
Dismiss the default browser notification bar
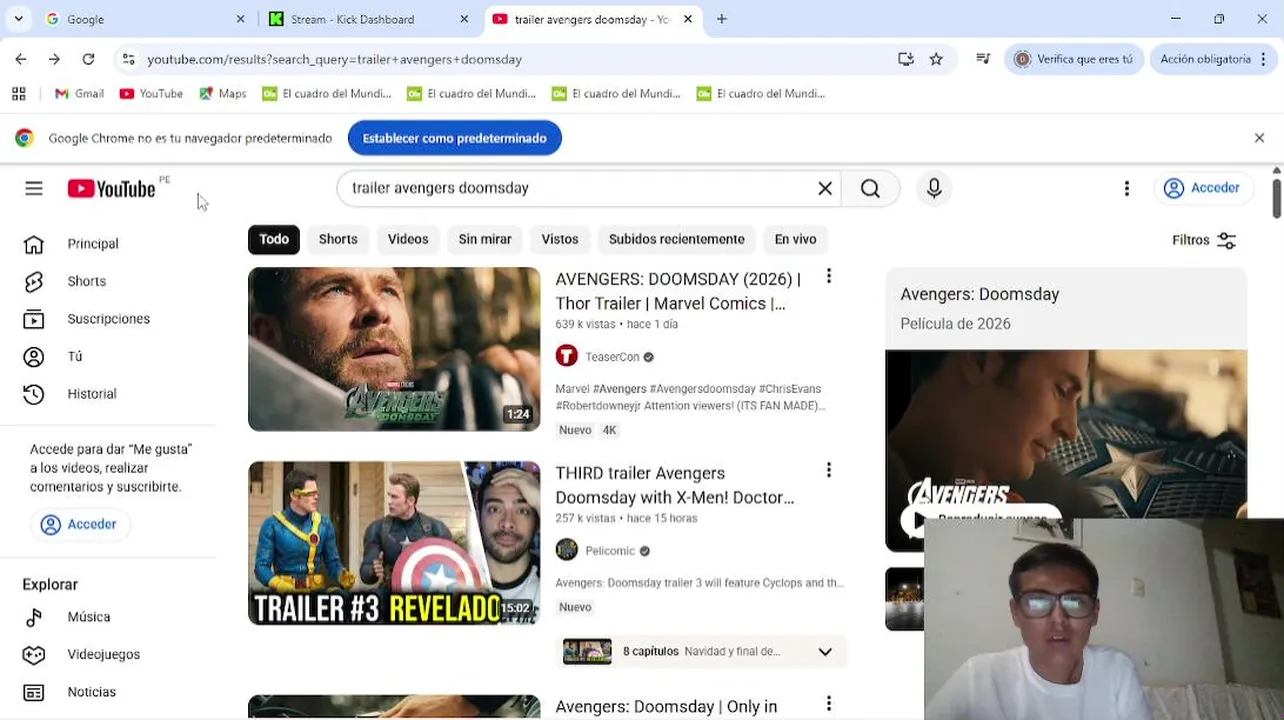[1259, 138]
